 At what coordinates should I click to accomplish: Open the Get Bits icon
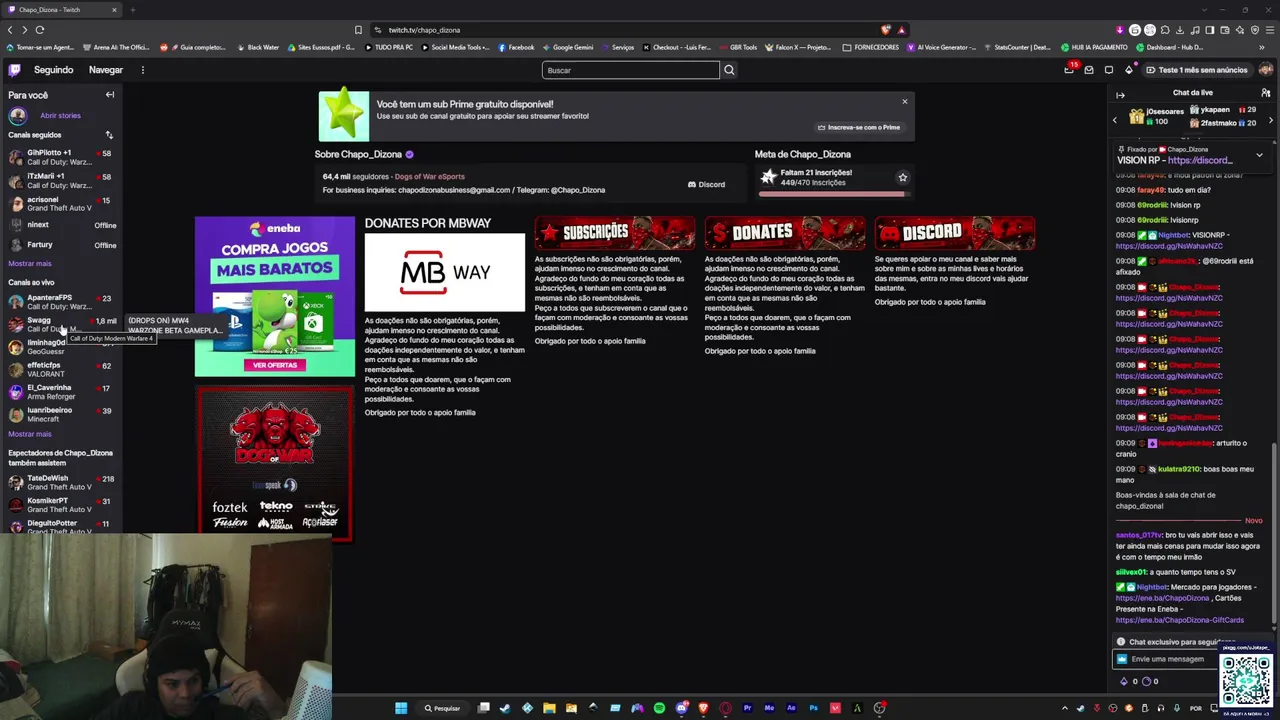[1129, 70]
